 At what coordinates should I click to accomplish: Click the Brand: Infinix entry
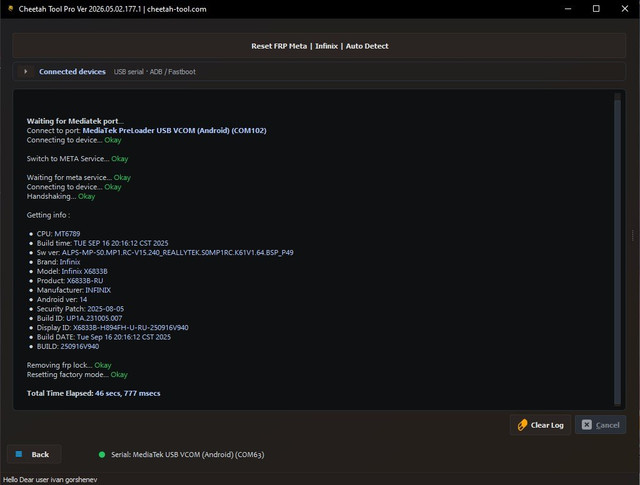[x=58, y=262]
